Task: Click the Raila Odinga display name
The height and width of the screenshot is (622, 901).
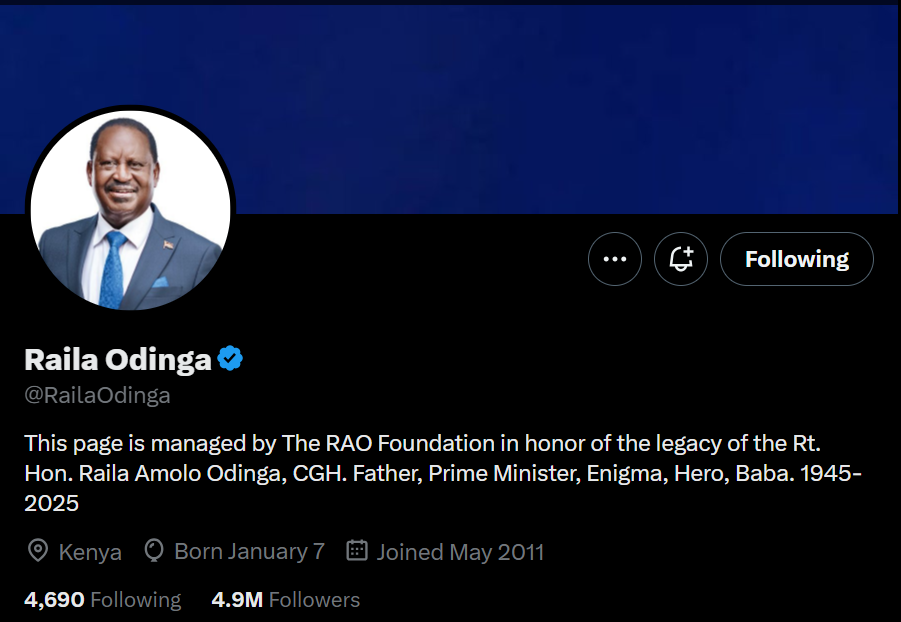Action: (x=118, y=360)
